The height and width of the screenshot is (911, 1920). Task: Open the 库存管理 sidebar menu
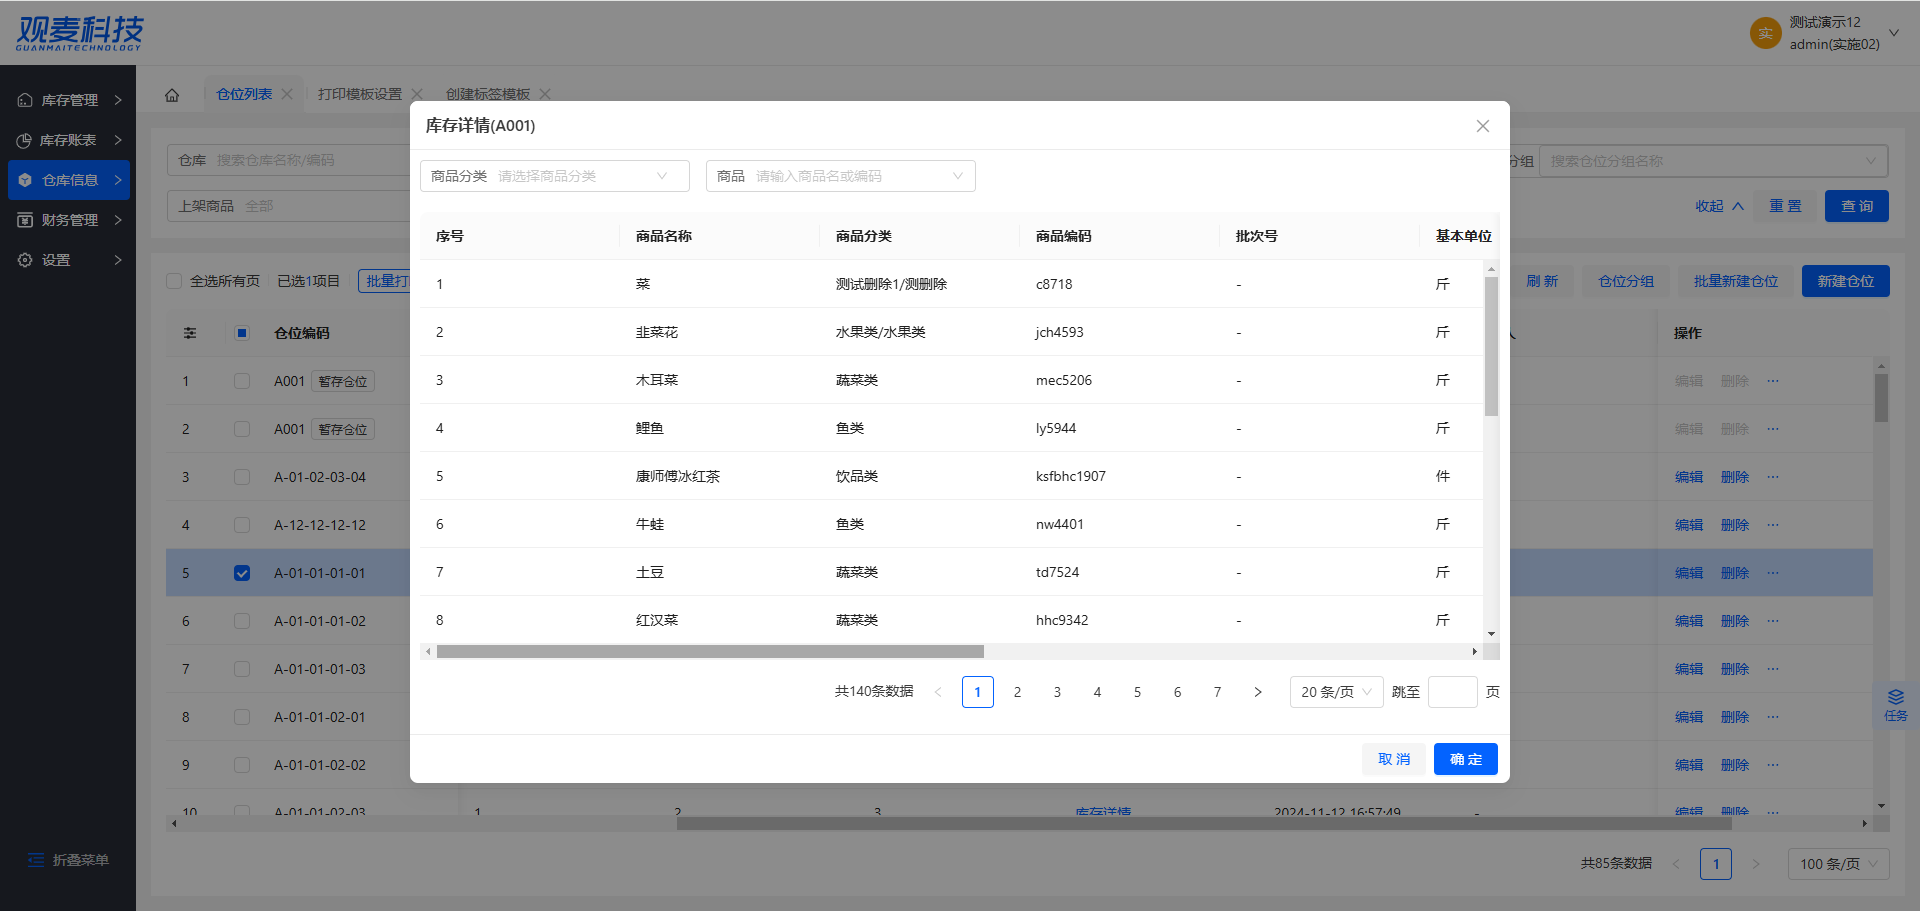69,100
